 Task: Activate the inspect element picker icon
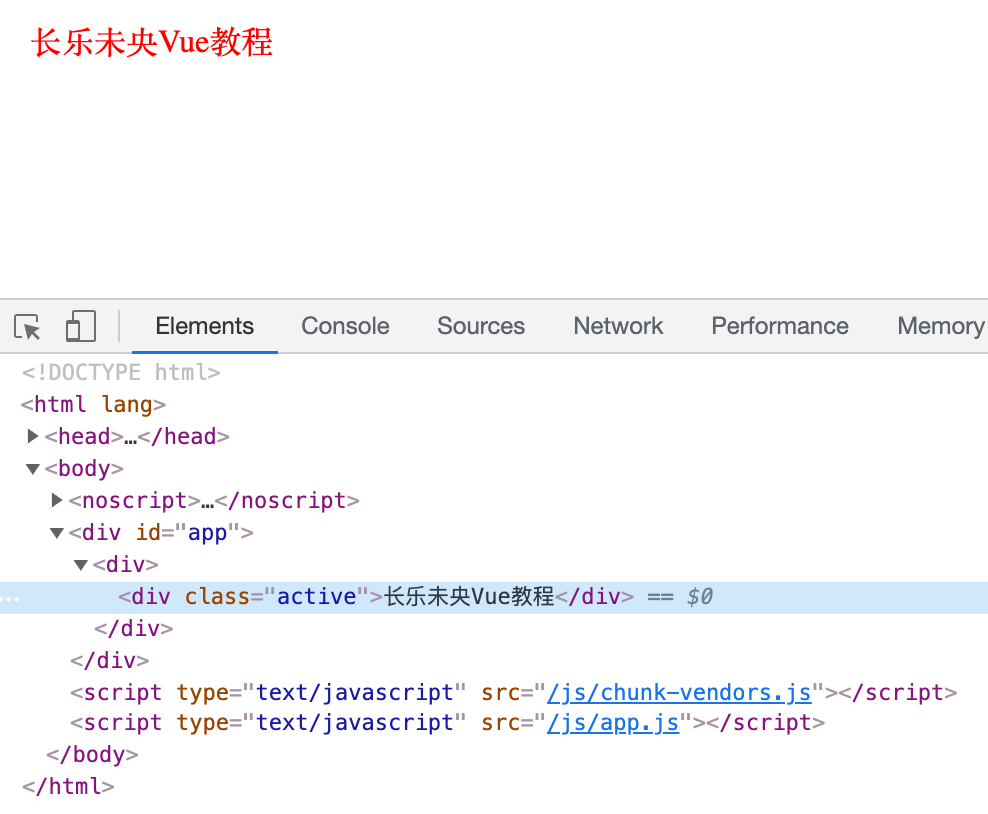tap(27, 326)
